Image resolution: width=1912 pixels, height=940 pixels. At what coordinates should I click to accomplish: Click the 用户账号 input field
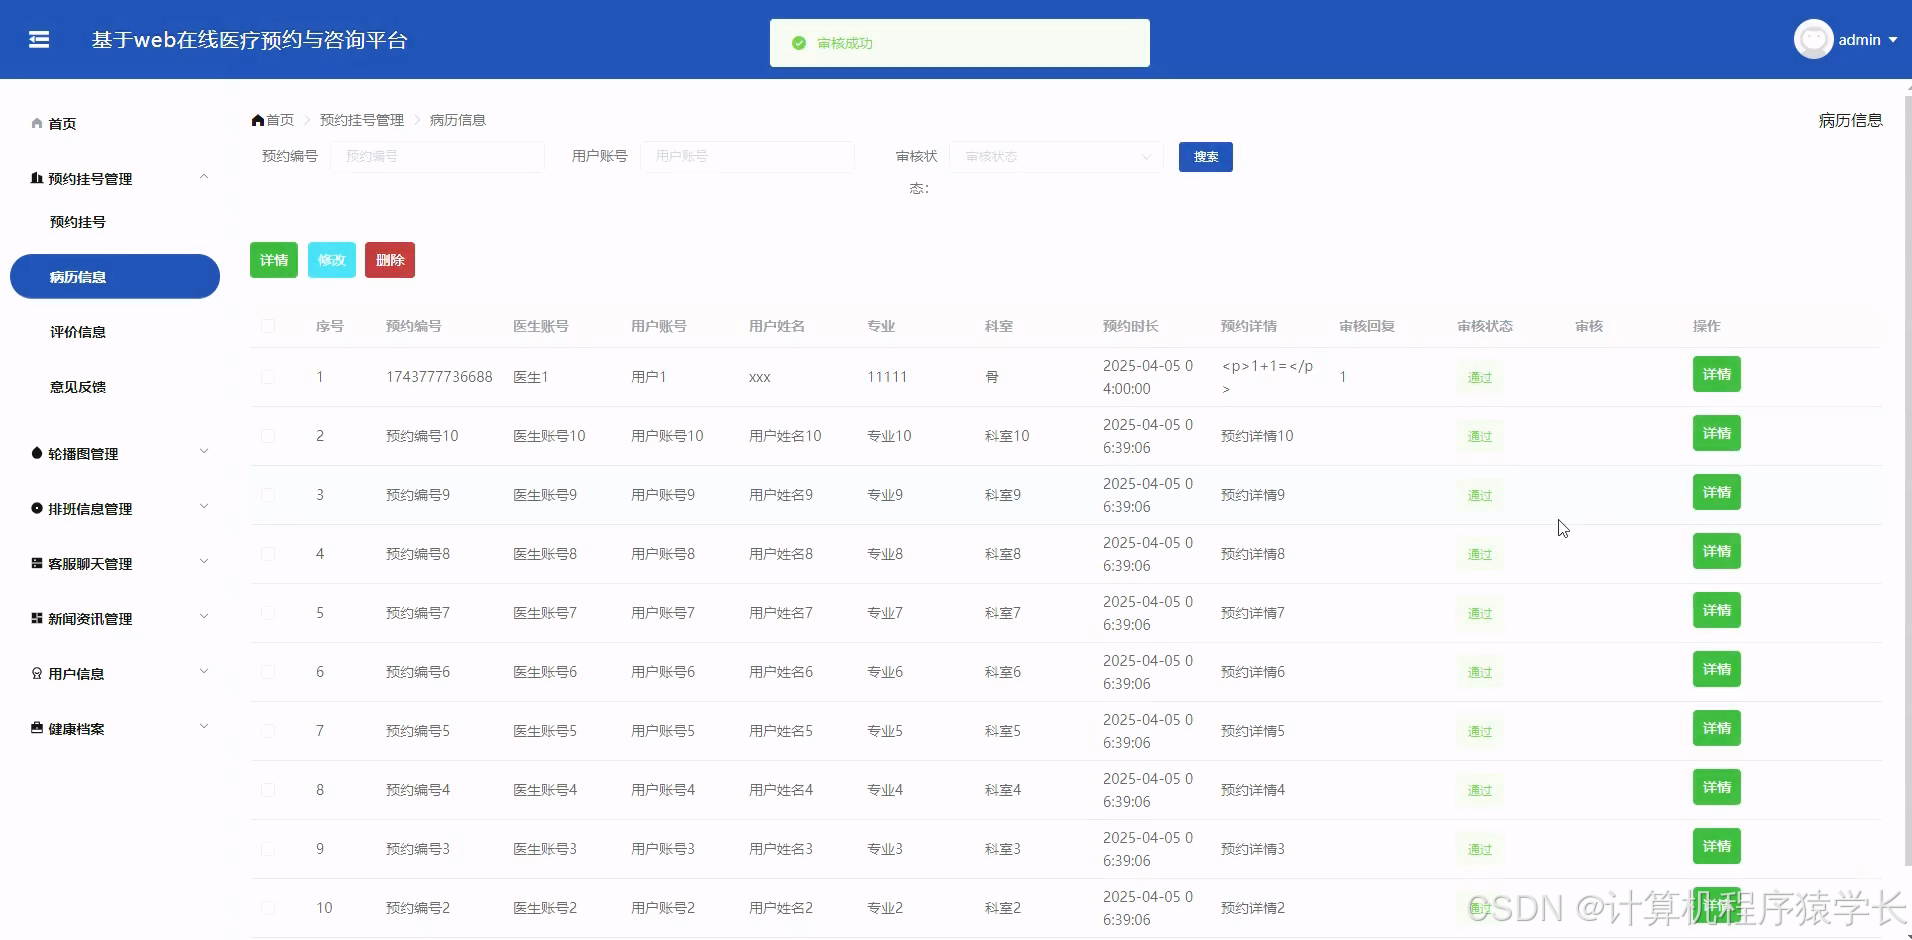748,156
